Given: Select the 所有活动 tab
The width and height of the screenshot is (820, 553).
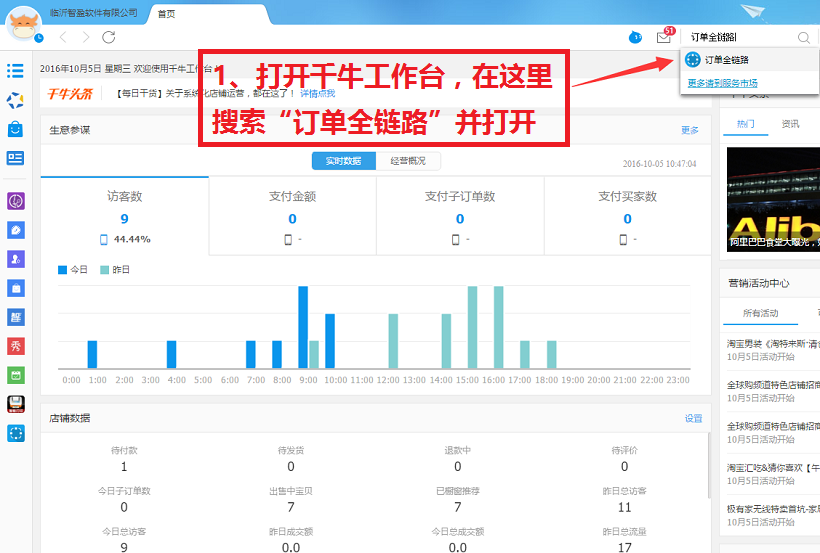Looking at the screenshot, I should click(760, 313).
